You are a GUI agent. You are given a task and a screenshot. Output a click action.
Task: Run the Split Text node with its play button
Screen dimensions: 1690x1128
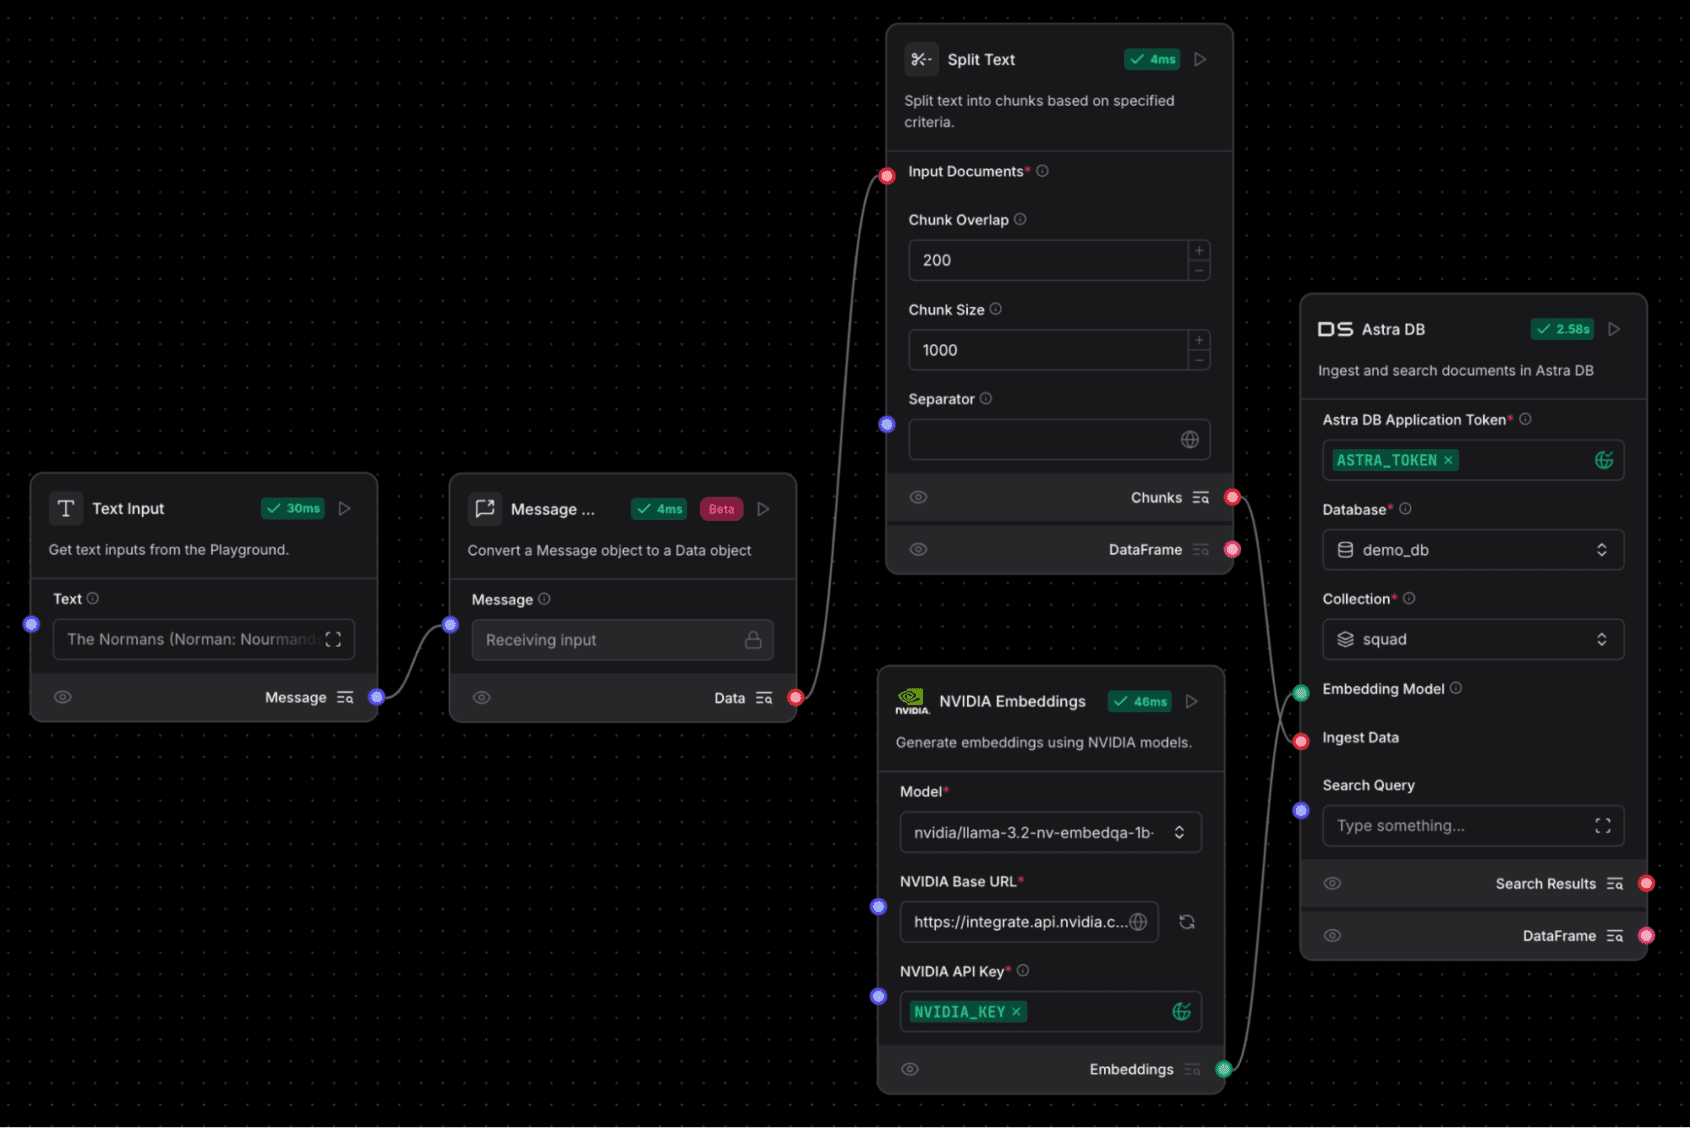pyautogui.click(x=1200, y=59)
